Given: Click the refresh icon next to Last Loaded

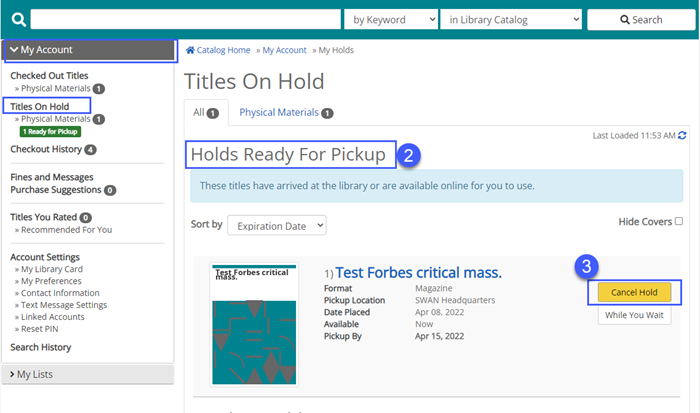Looking at the screenshot, I should coord(682,135).
